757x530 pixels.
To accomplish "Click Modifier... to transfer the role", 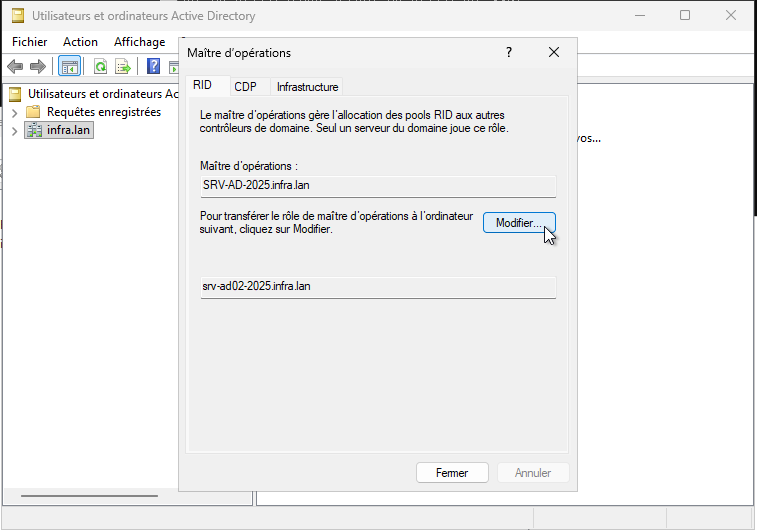I will [x=518, y=223].
